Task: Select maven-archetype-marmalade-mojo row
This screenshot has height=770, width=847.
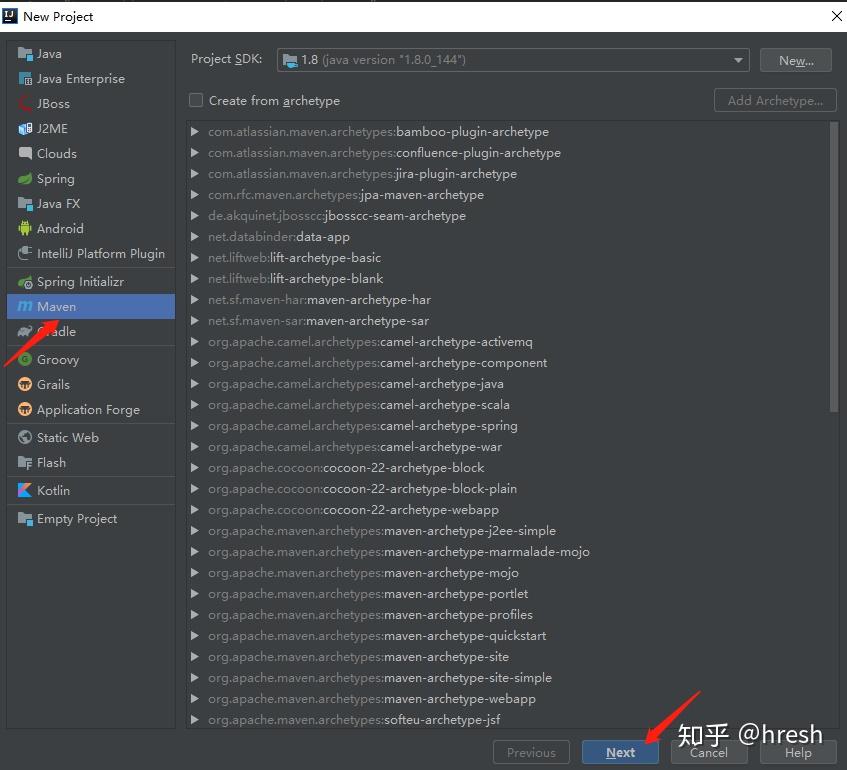Action: (510, 552)
